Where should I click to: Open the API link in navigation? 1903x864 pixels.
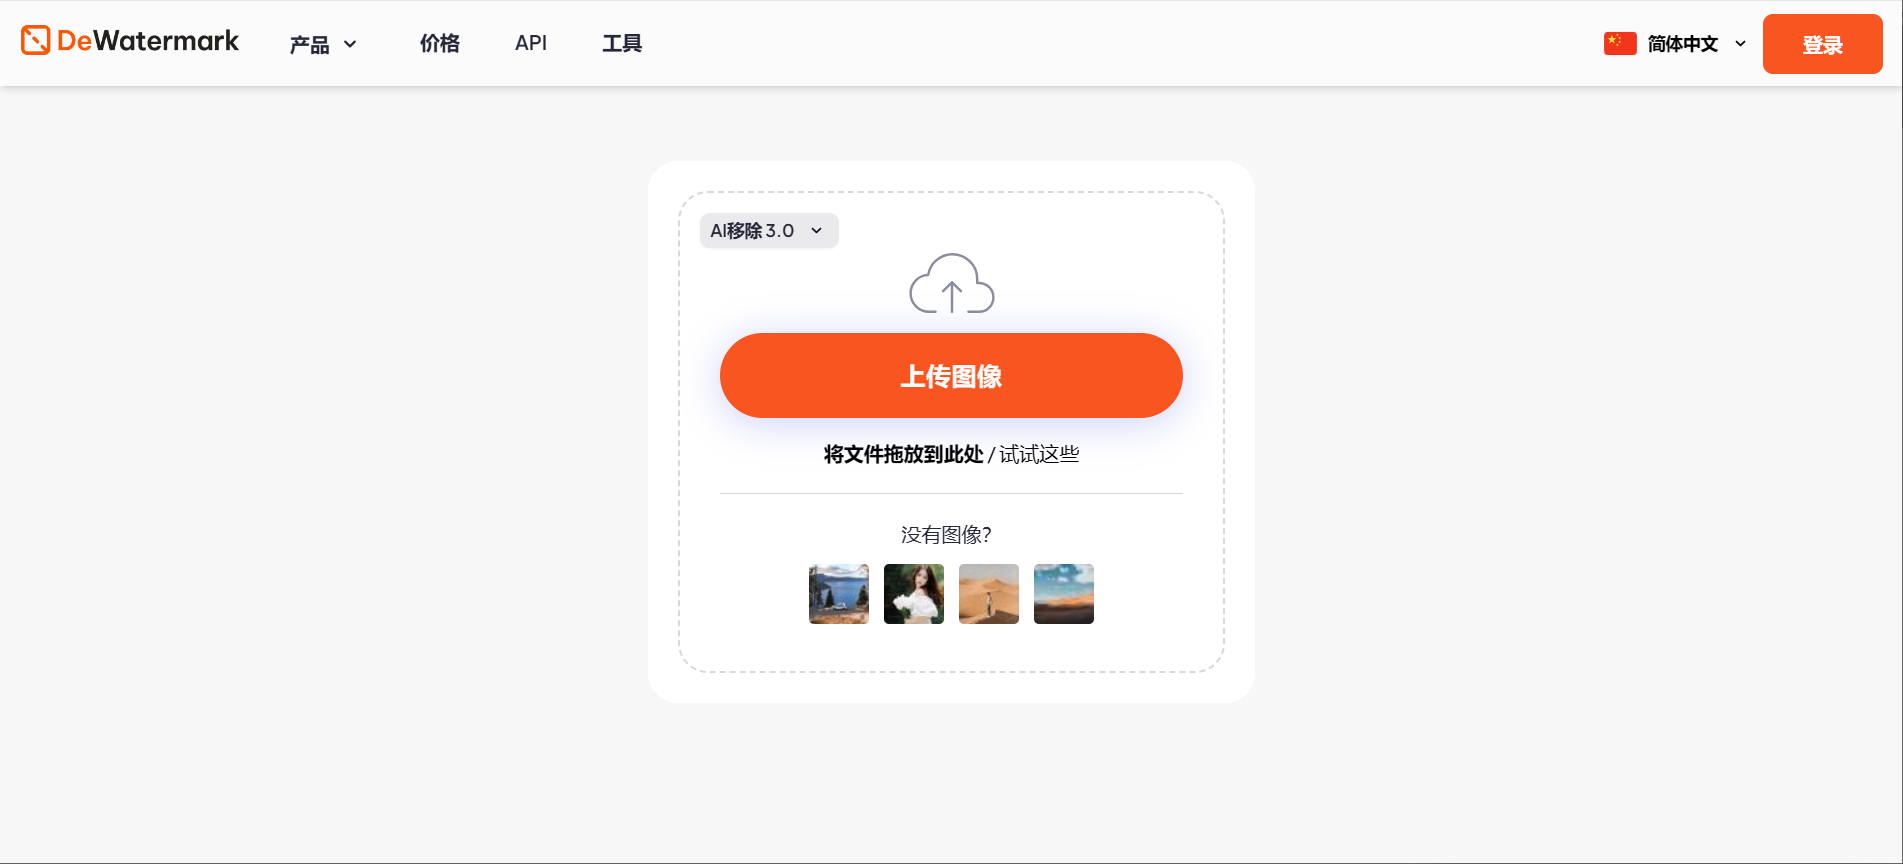tap(530, 43)
